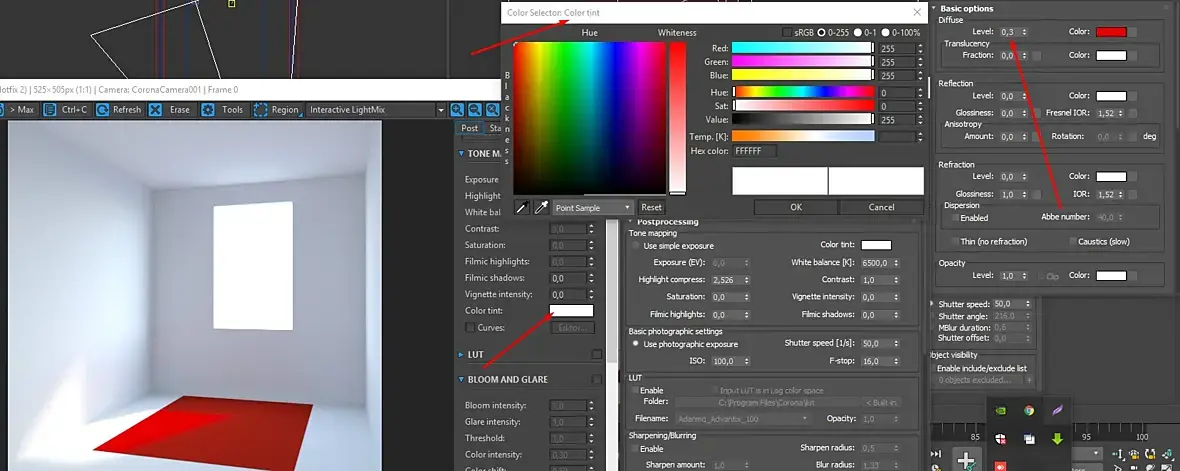Toggle Use simple exposure radio
The height and width of the screenshot is (471, 1180).
tap(636, 245)
